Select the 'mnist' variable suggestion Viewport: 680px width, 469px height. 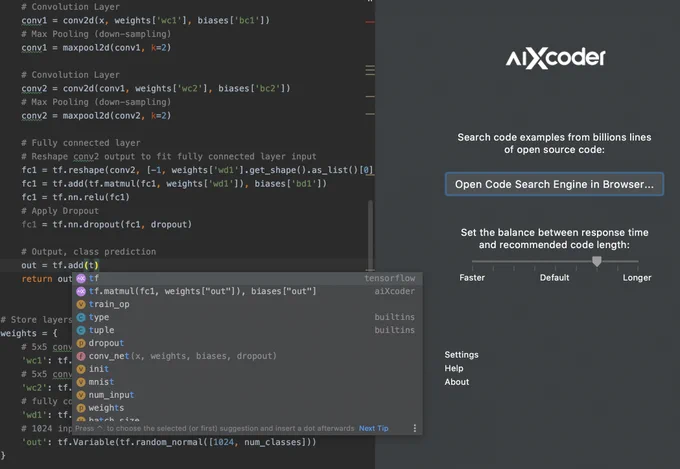click(x=247, y=382)
